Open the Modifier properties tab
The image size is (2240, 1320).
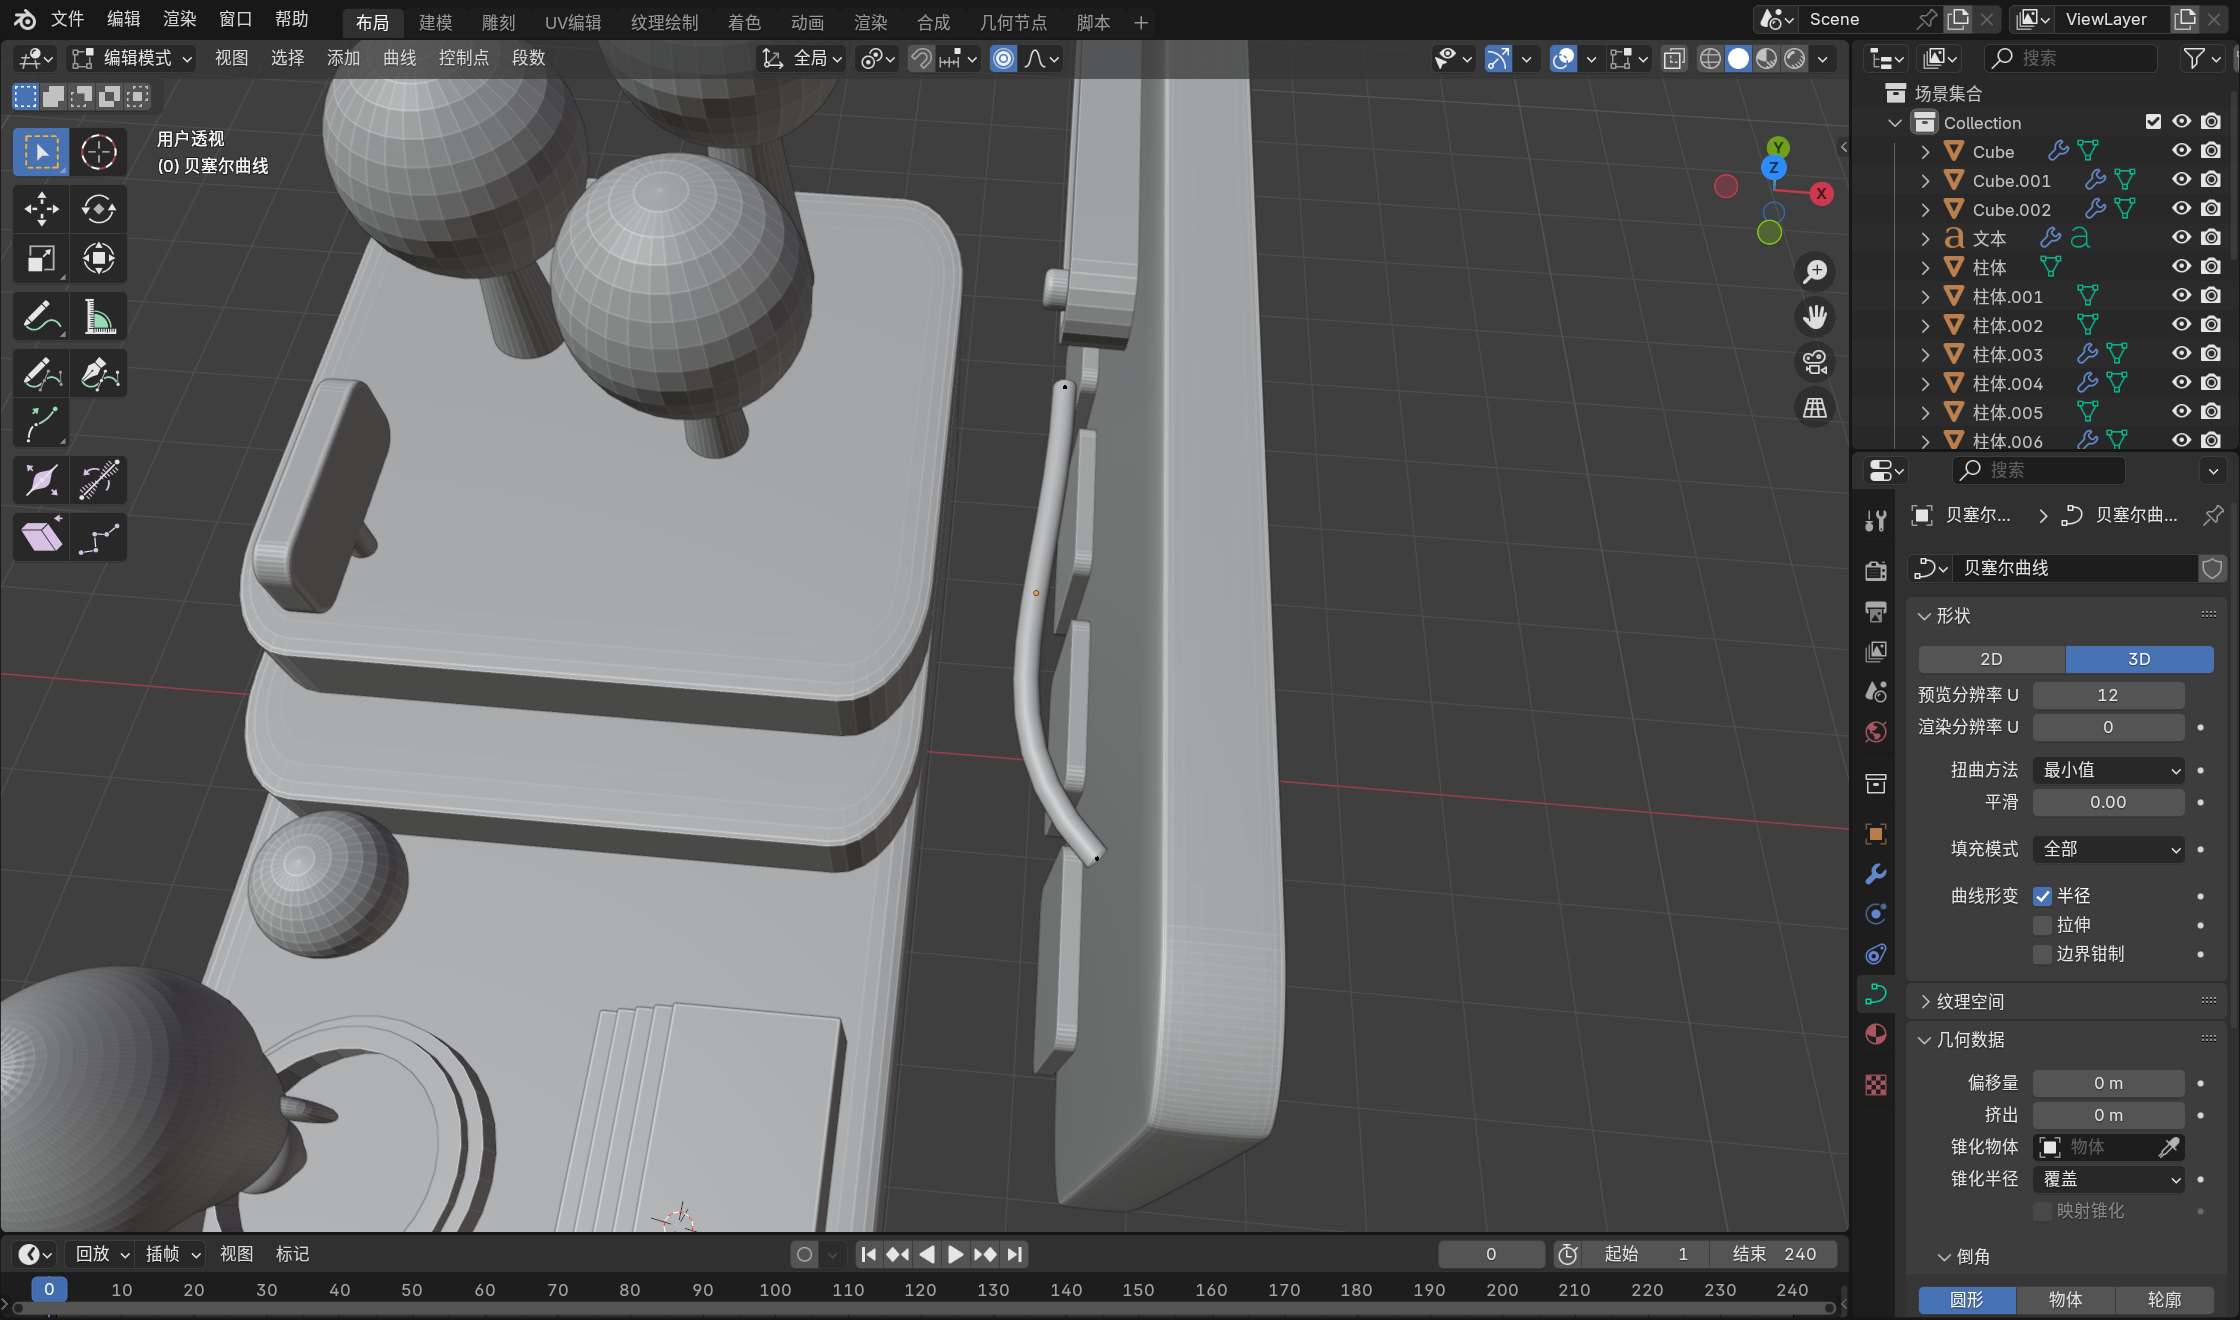1876,874
